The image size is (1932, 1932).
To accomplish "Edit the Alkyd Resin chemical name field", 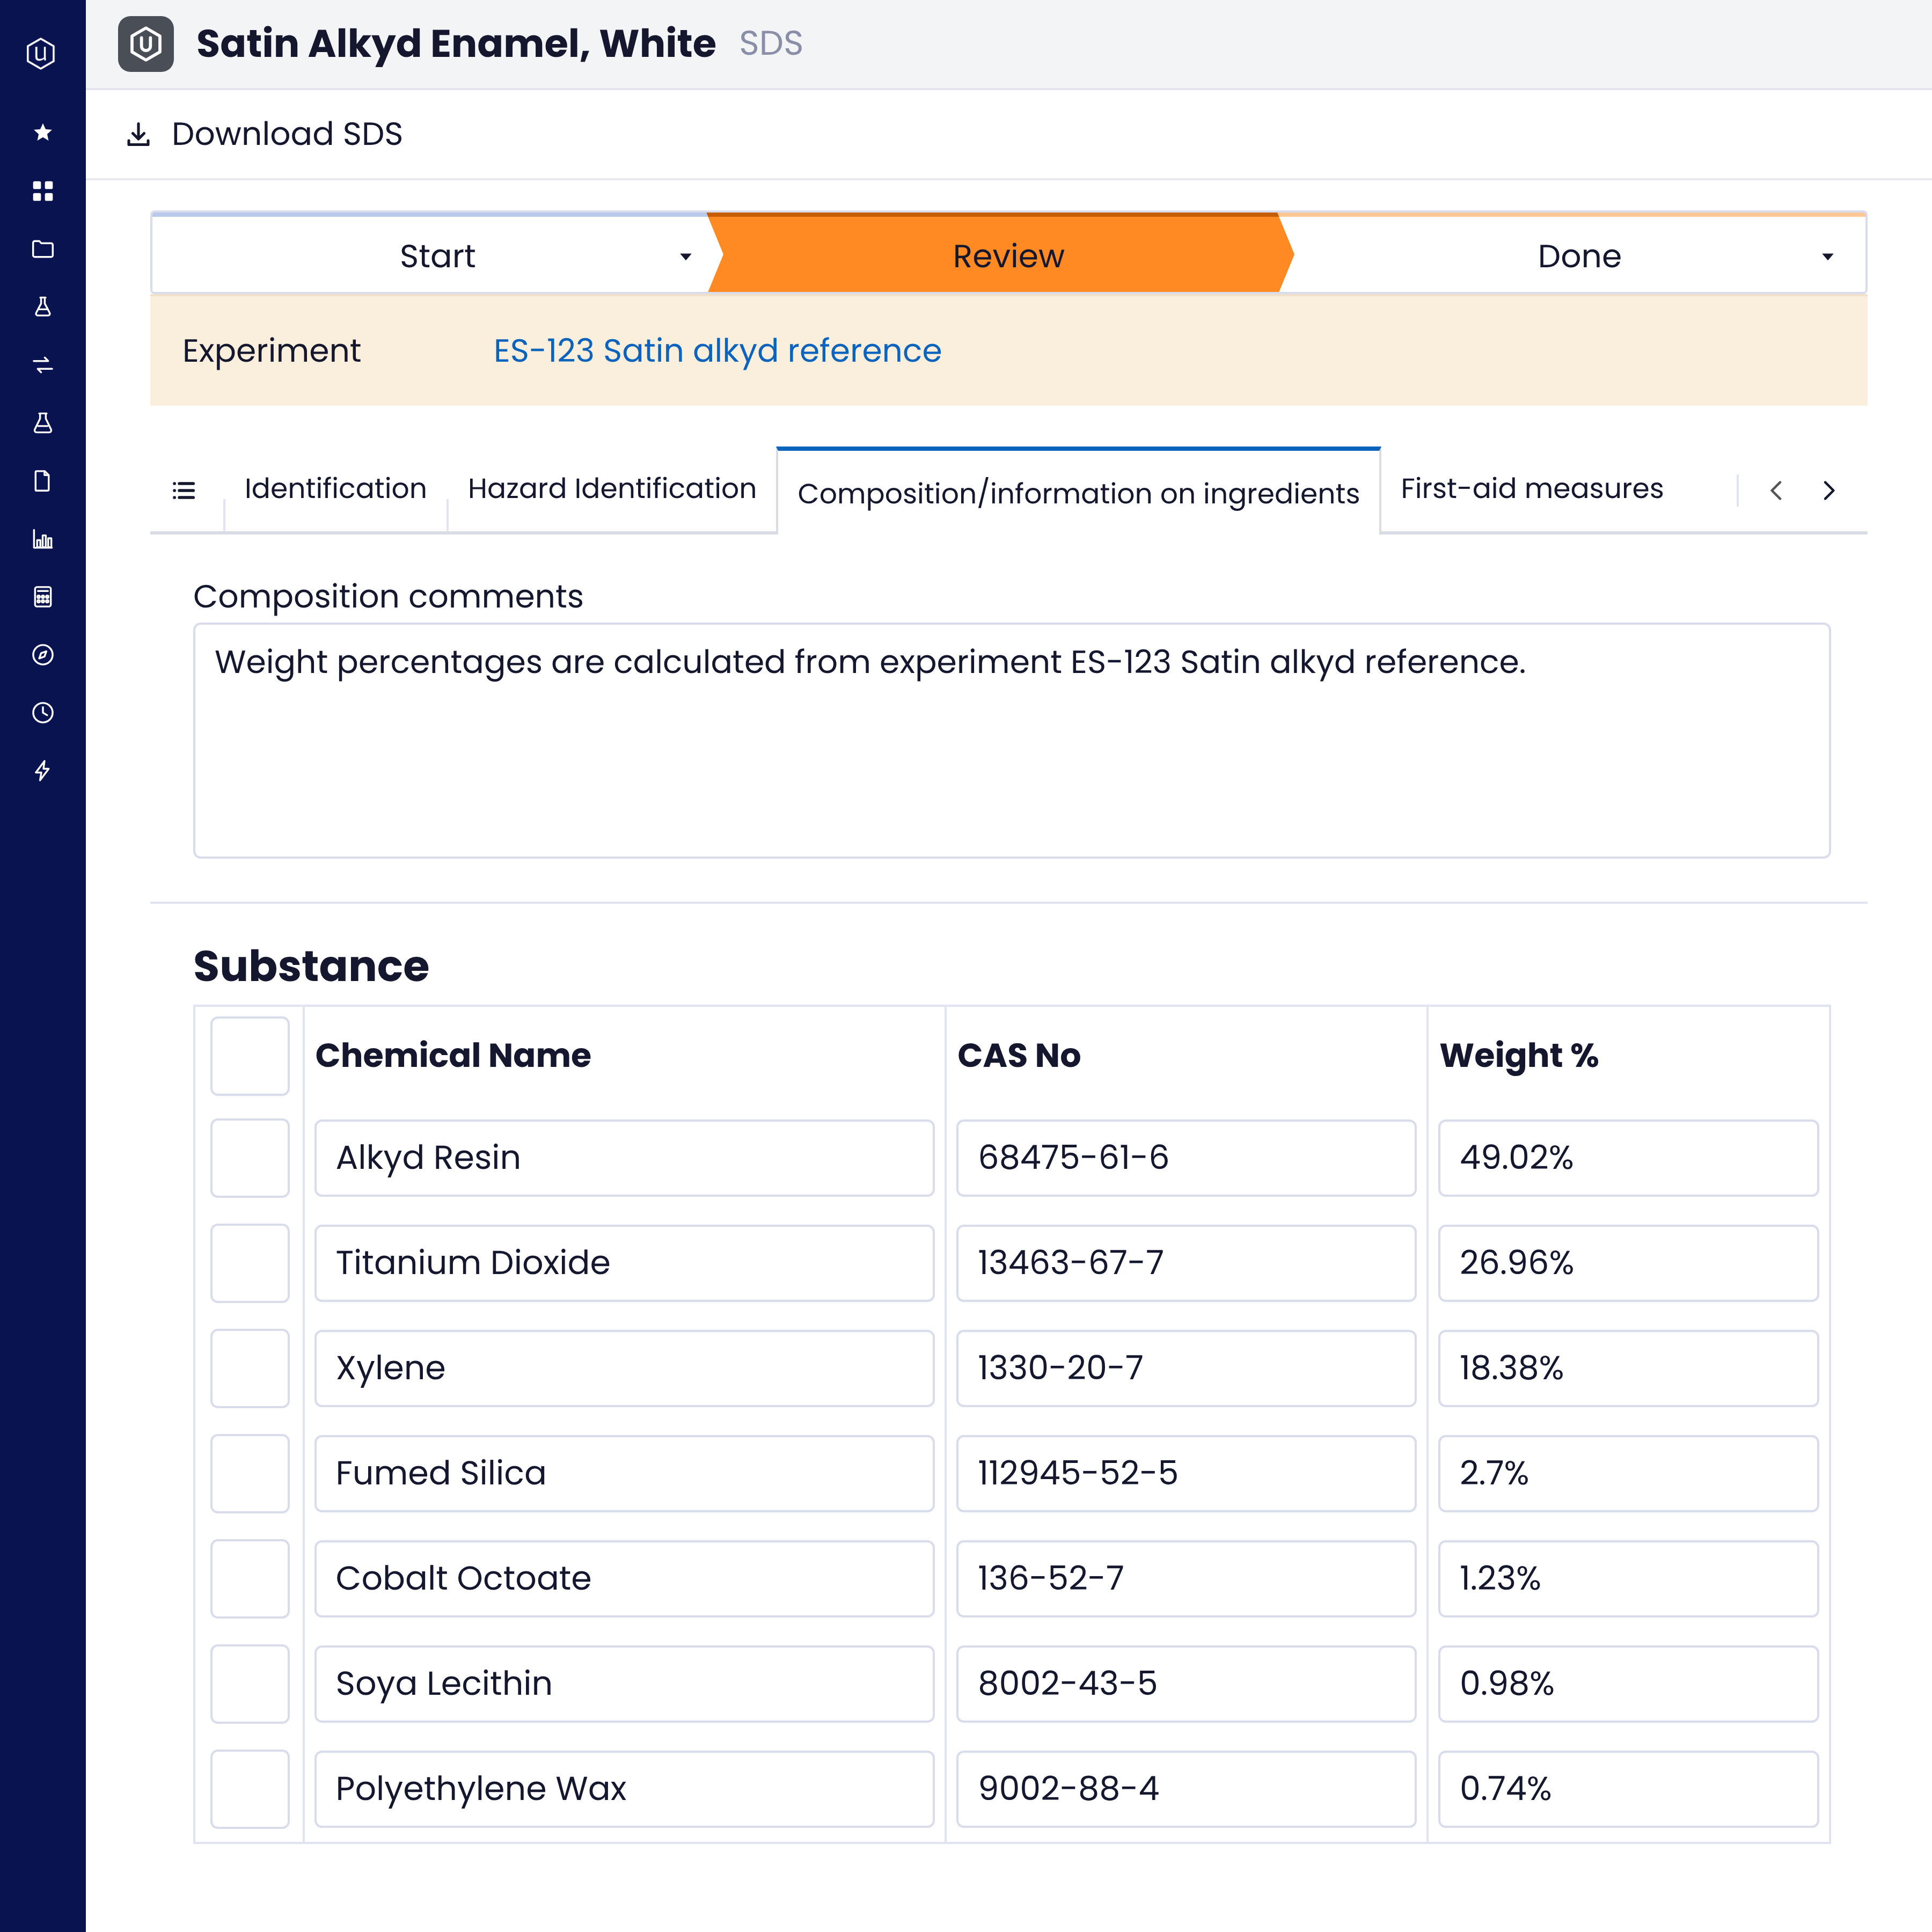I will pyautogui.click(x=624, y=1158).
